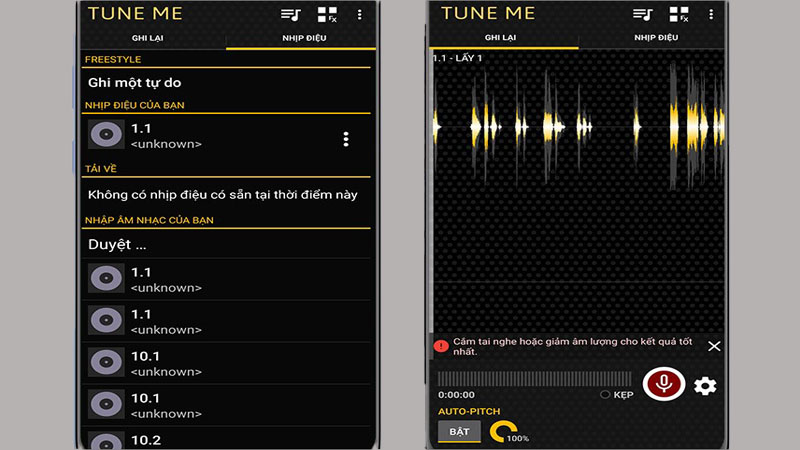Open overflow menu on the beat list header
The image size is (800, 450).
point(360,14)
